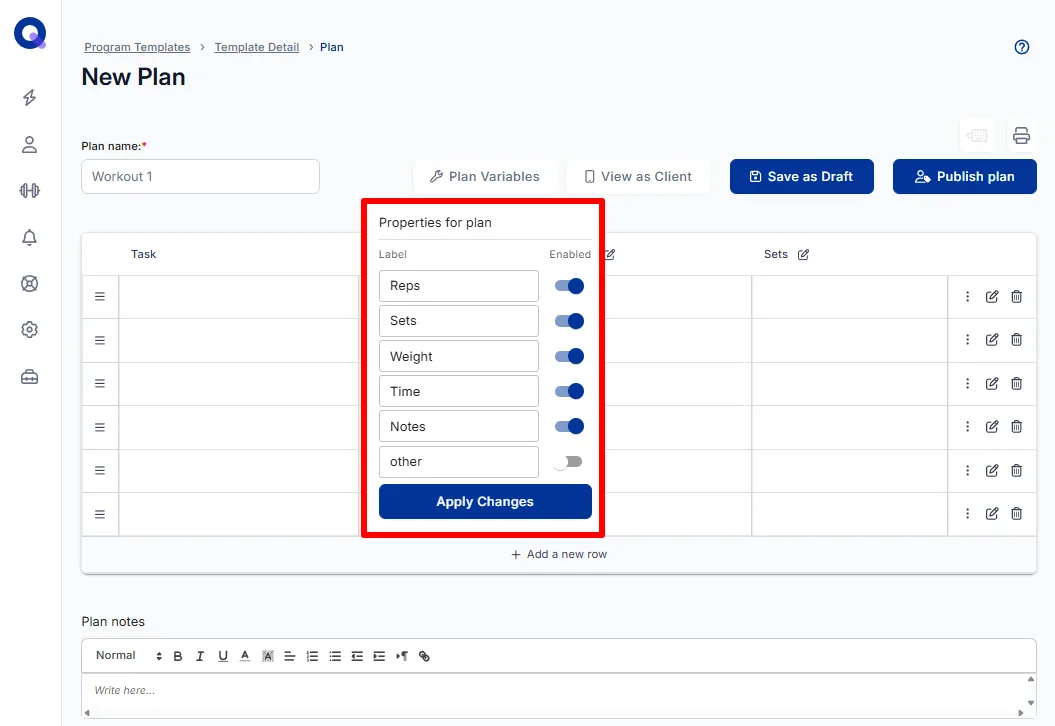Click the other label input field
This screenshot has width=1055, height=726.
pyautogui.click(x=459, y=462)
